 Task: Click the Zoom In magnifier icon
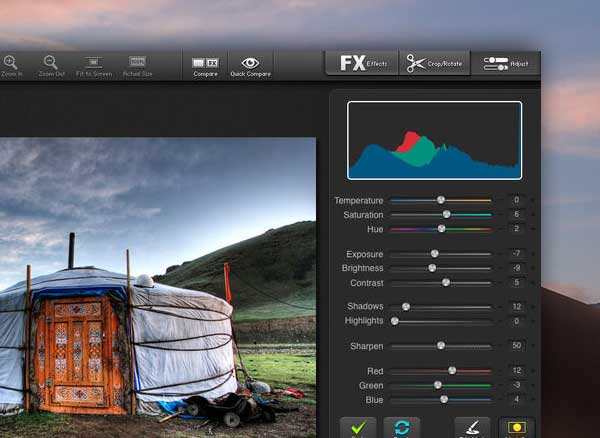point(10,62)
